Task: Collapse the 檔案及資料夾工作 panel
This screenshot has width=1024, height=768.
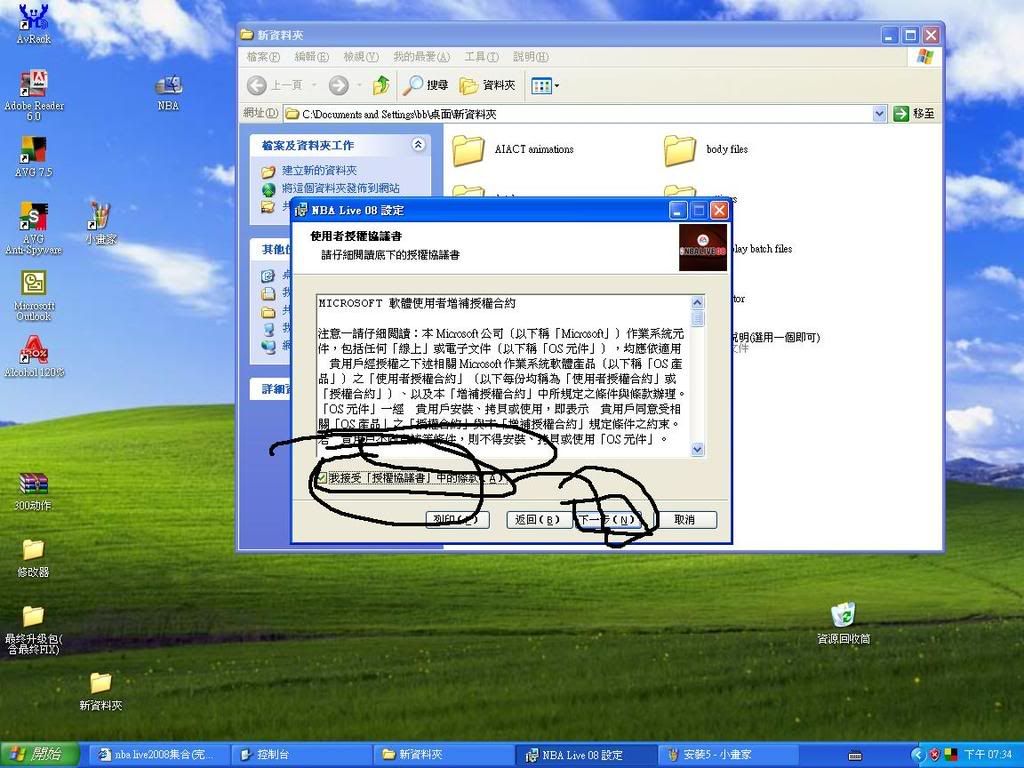Action: [x=418, y=144]
